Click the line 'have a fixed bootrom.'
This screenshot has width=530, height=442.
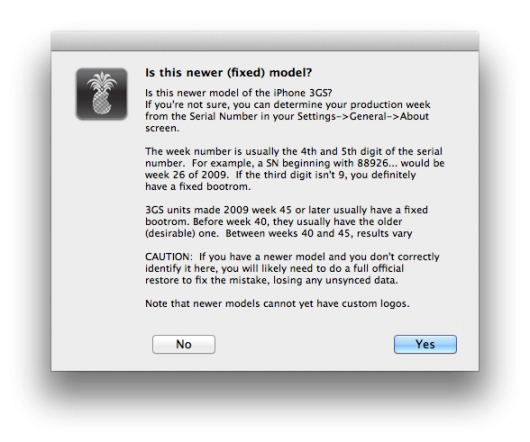click(x=198, y=187)
